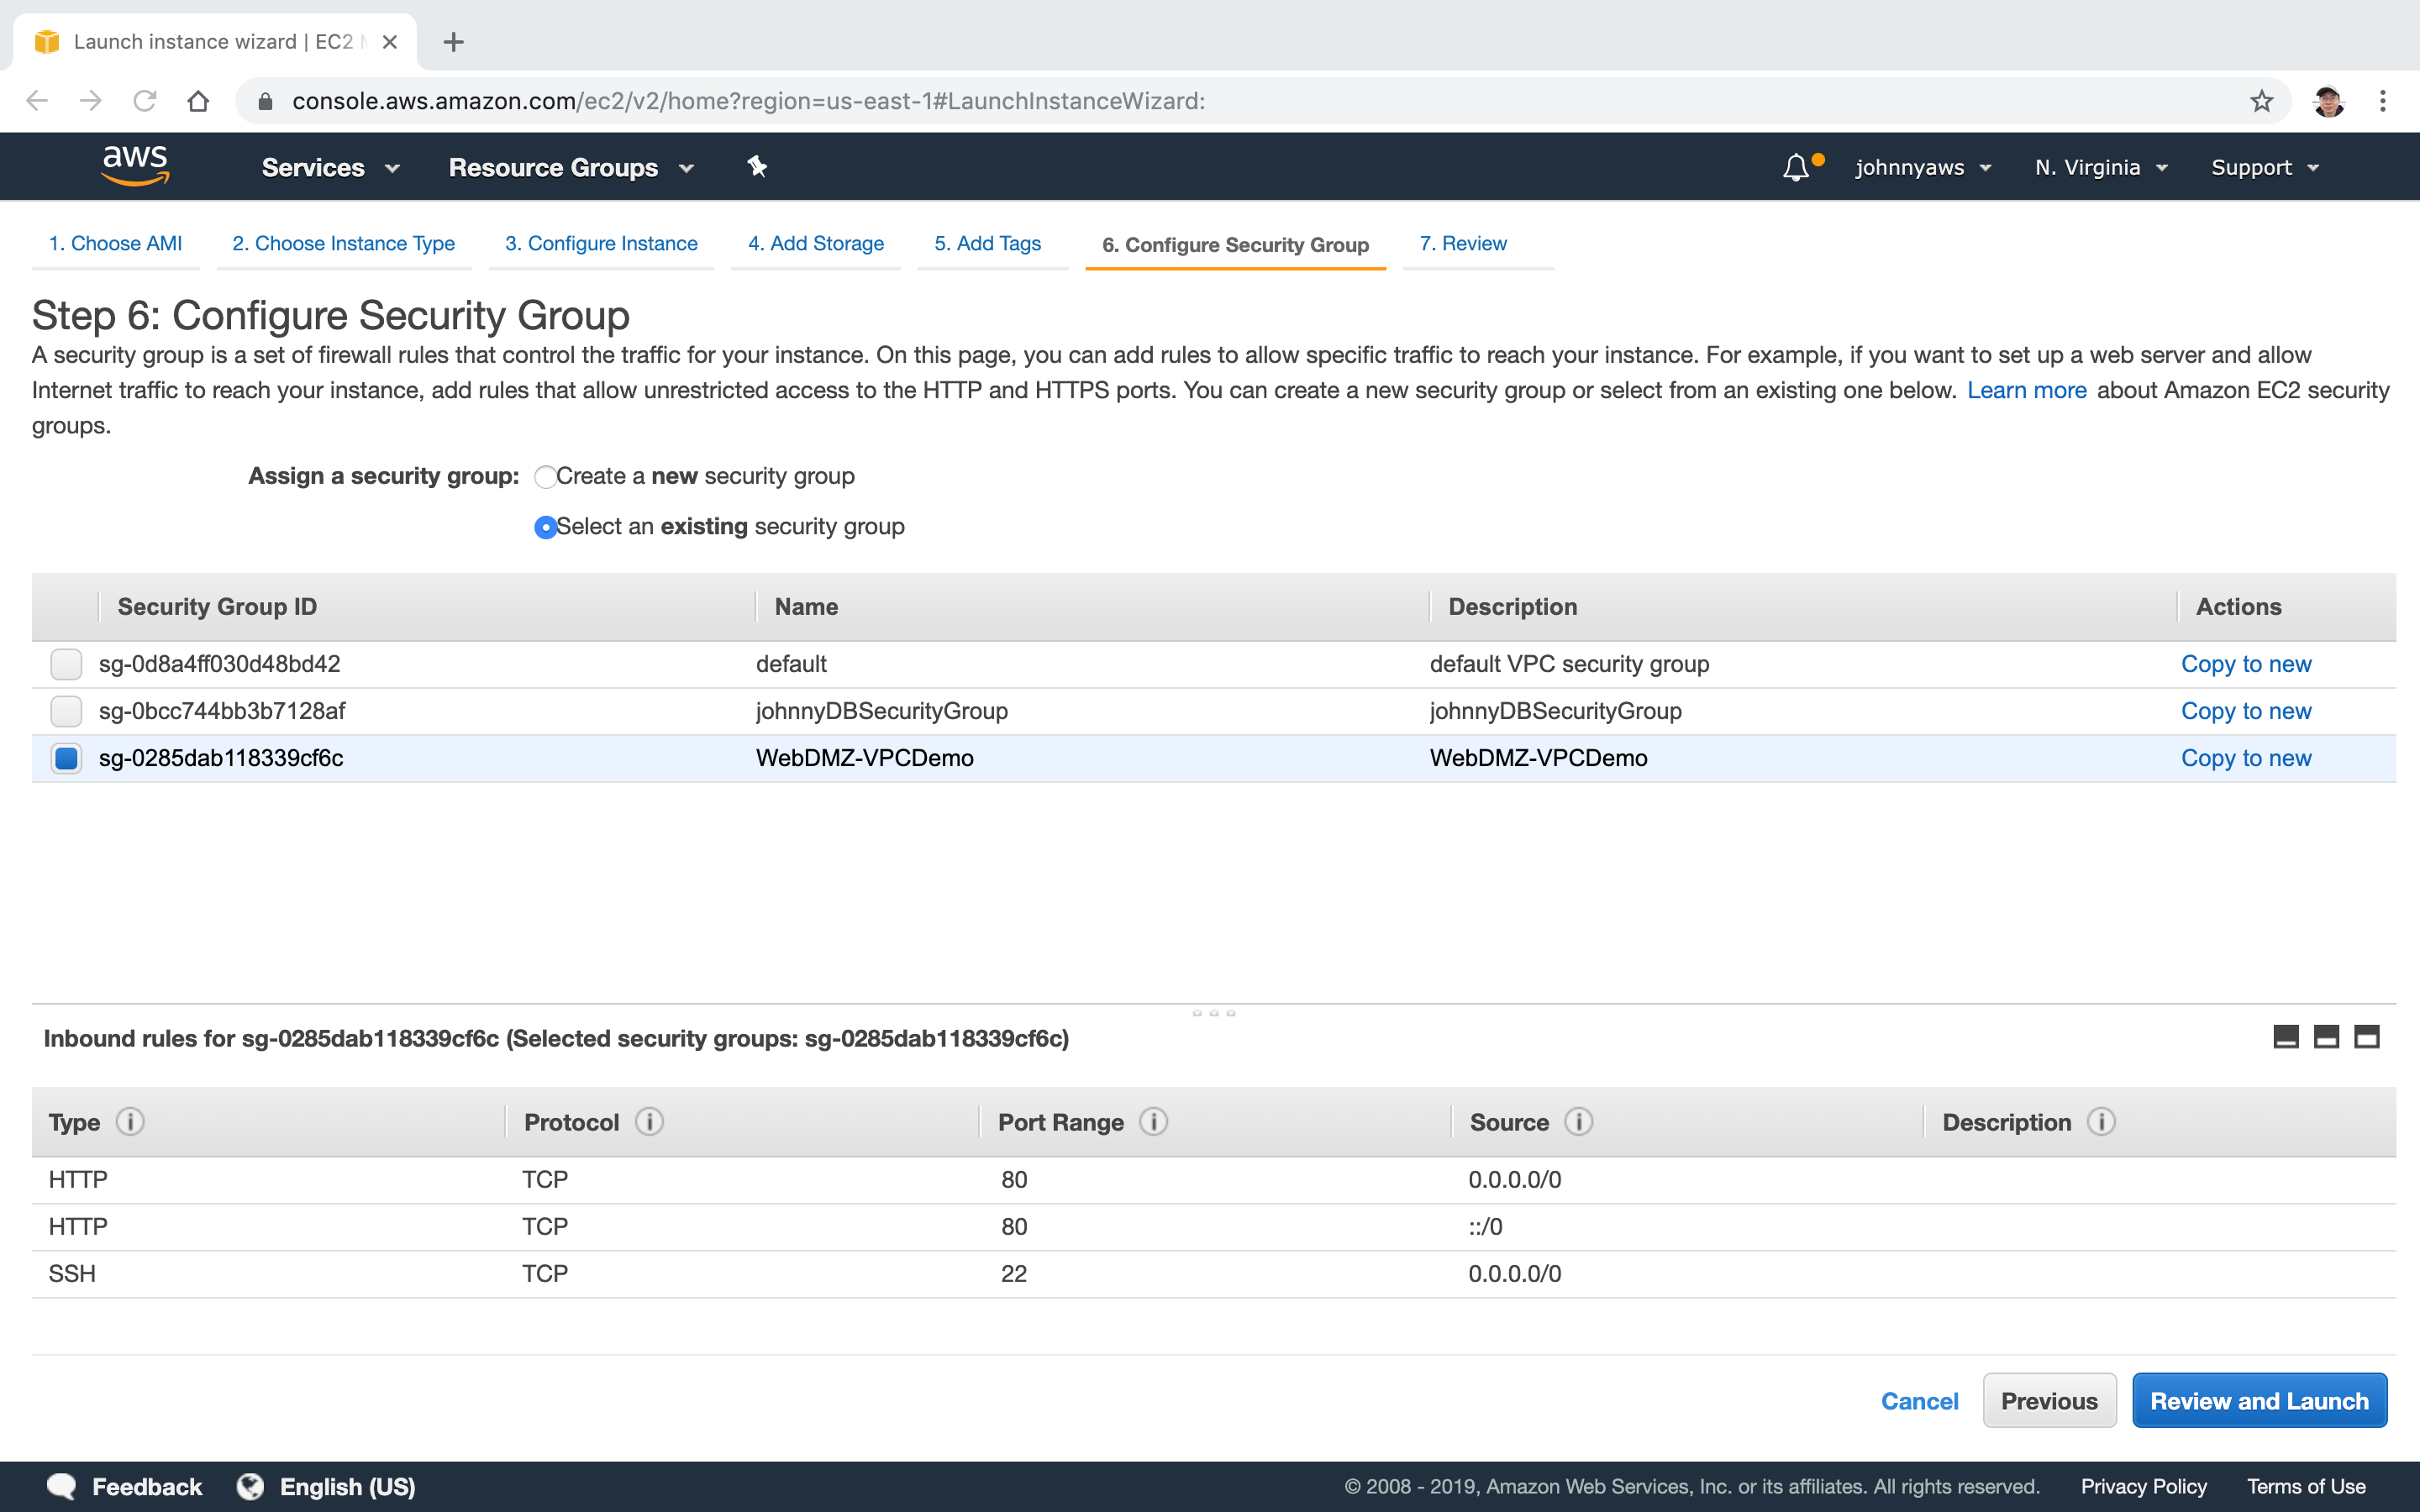Click sg-0bcc744bb3b7128af ID text

click(222, 711)
